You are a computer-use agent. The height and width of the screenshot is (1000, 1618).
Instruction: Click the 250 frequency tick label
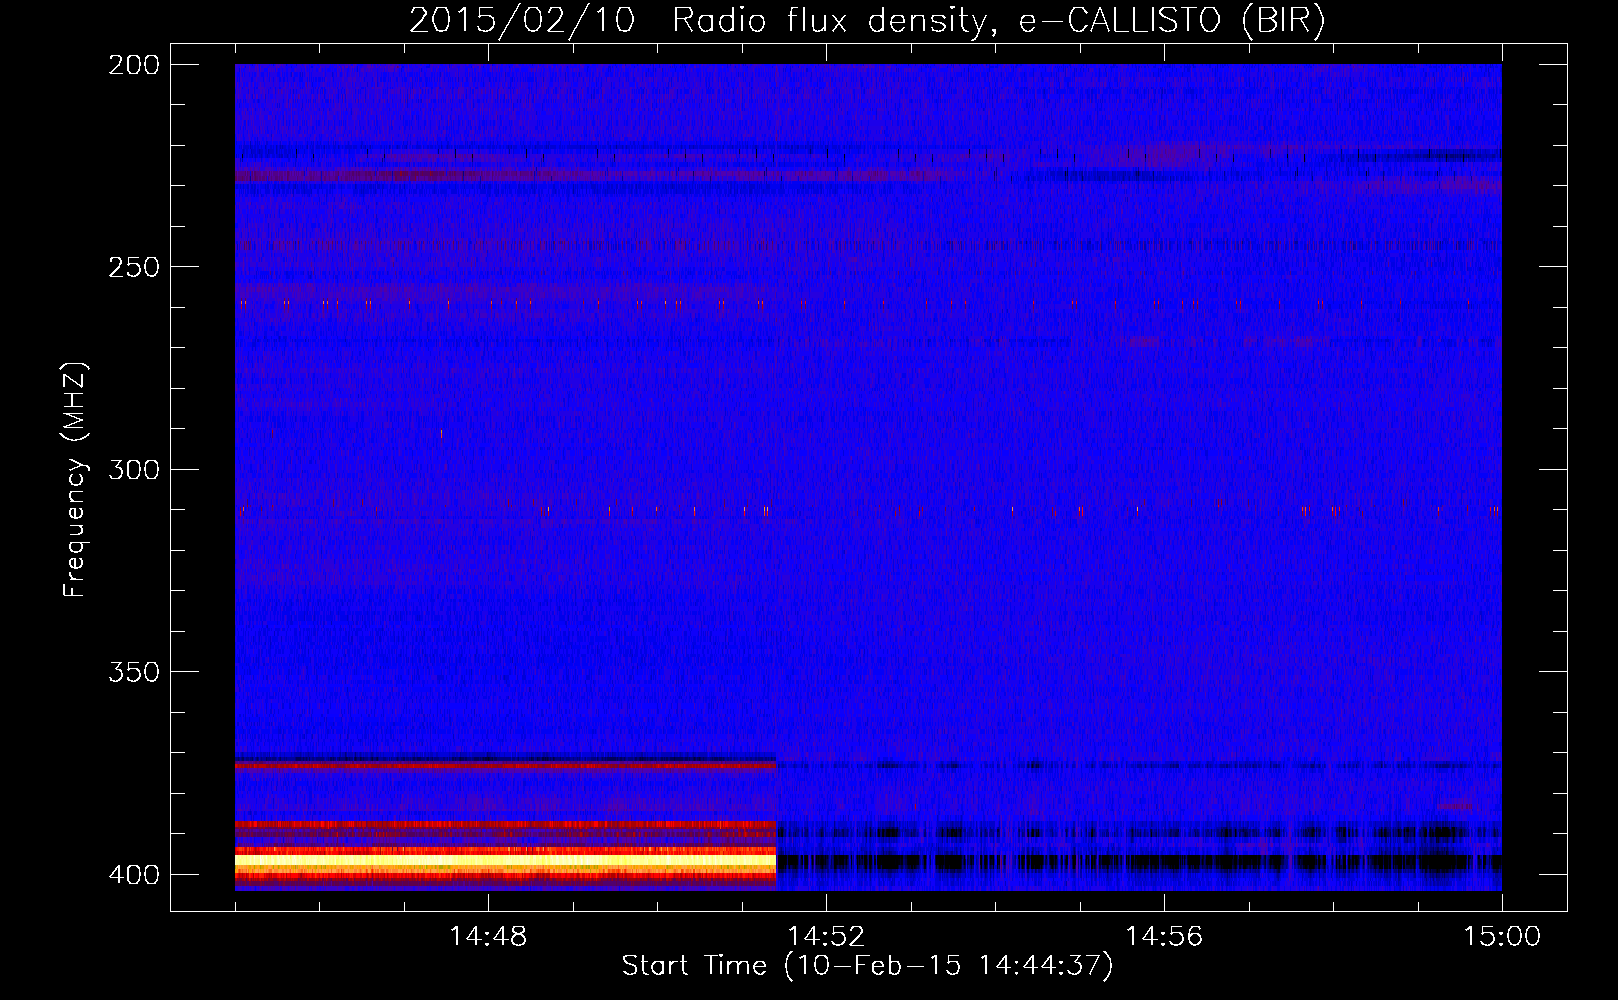134,267
